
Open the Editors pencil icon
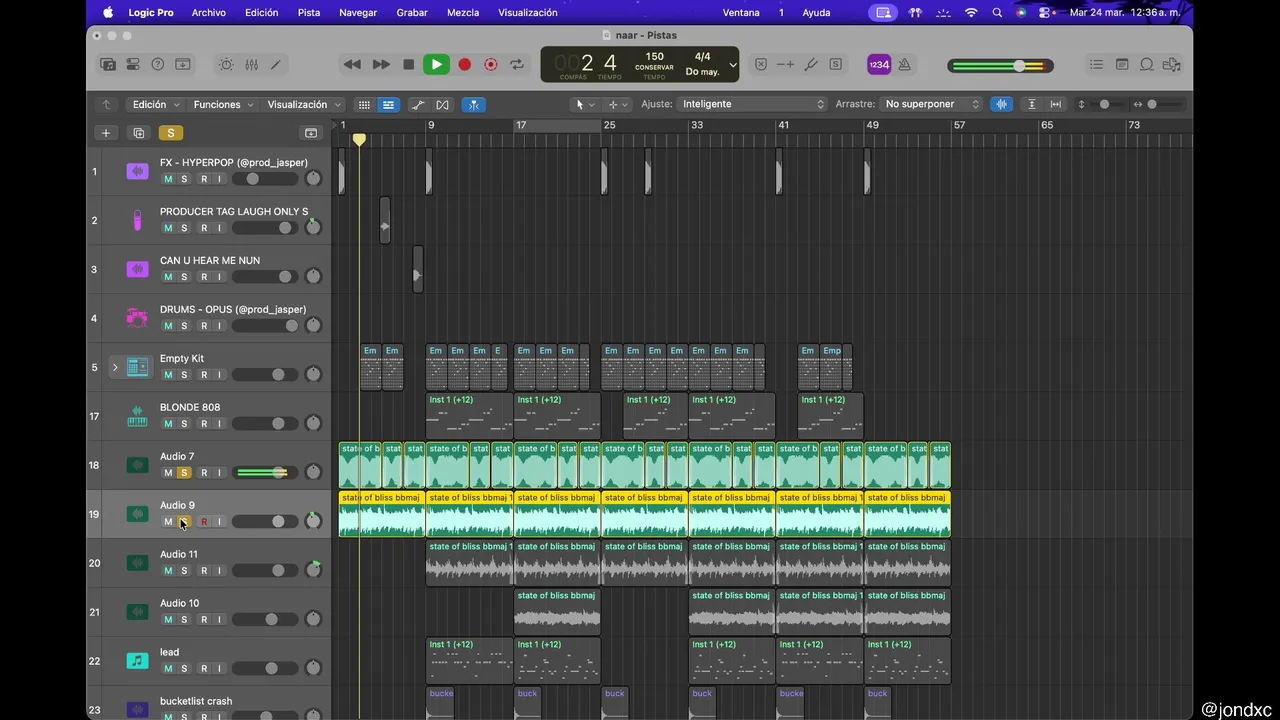tap(276, 64)
